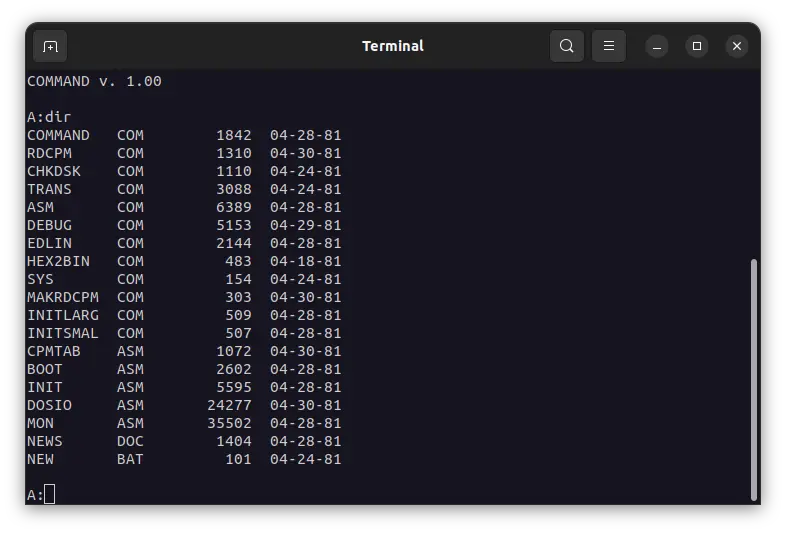
Task: Click the BAT extension of NEW file
Action: pyautogui.click(x=130, y=459)
